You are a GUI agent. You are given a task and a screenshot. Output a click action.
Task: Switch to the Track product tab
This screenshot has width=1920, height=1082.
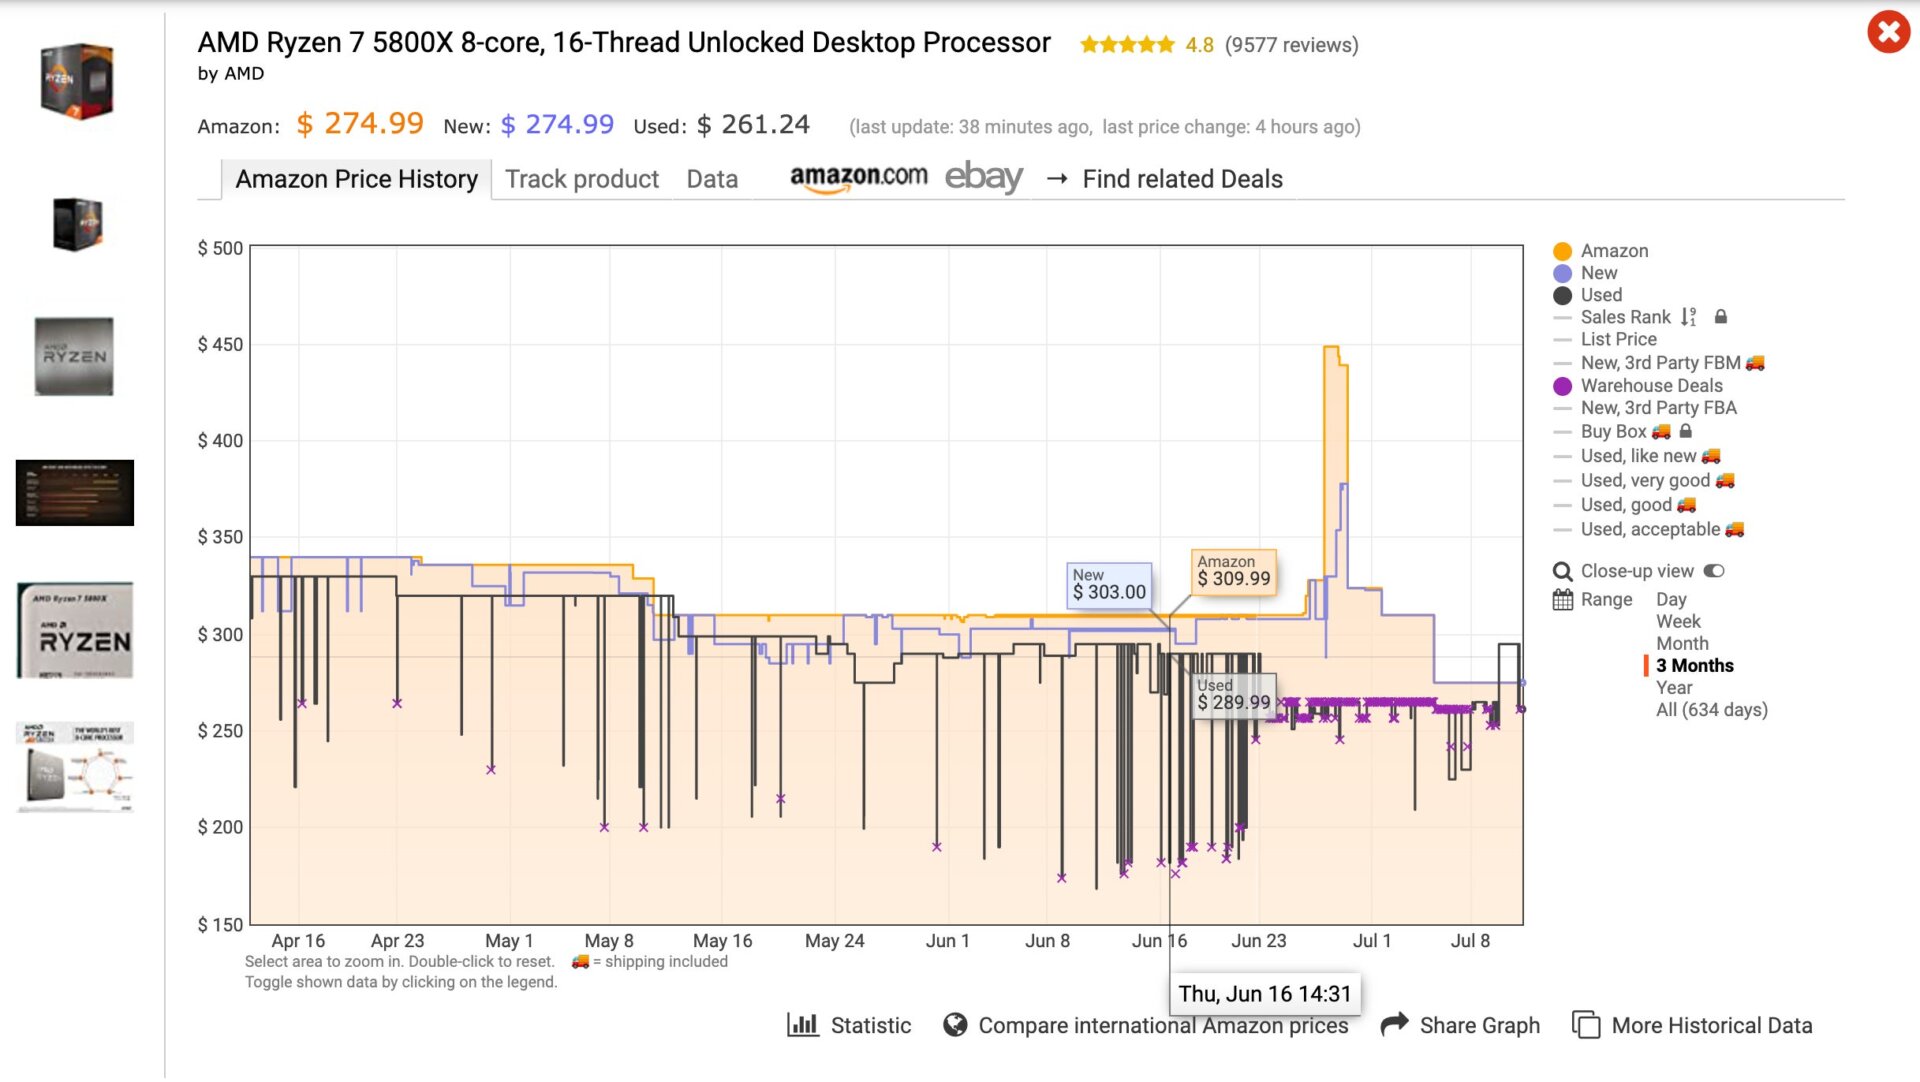pos(583,179)
